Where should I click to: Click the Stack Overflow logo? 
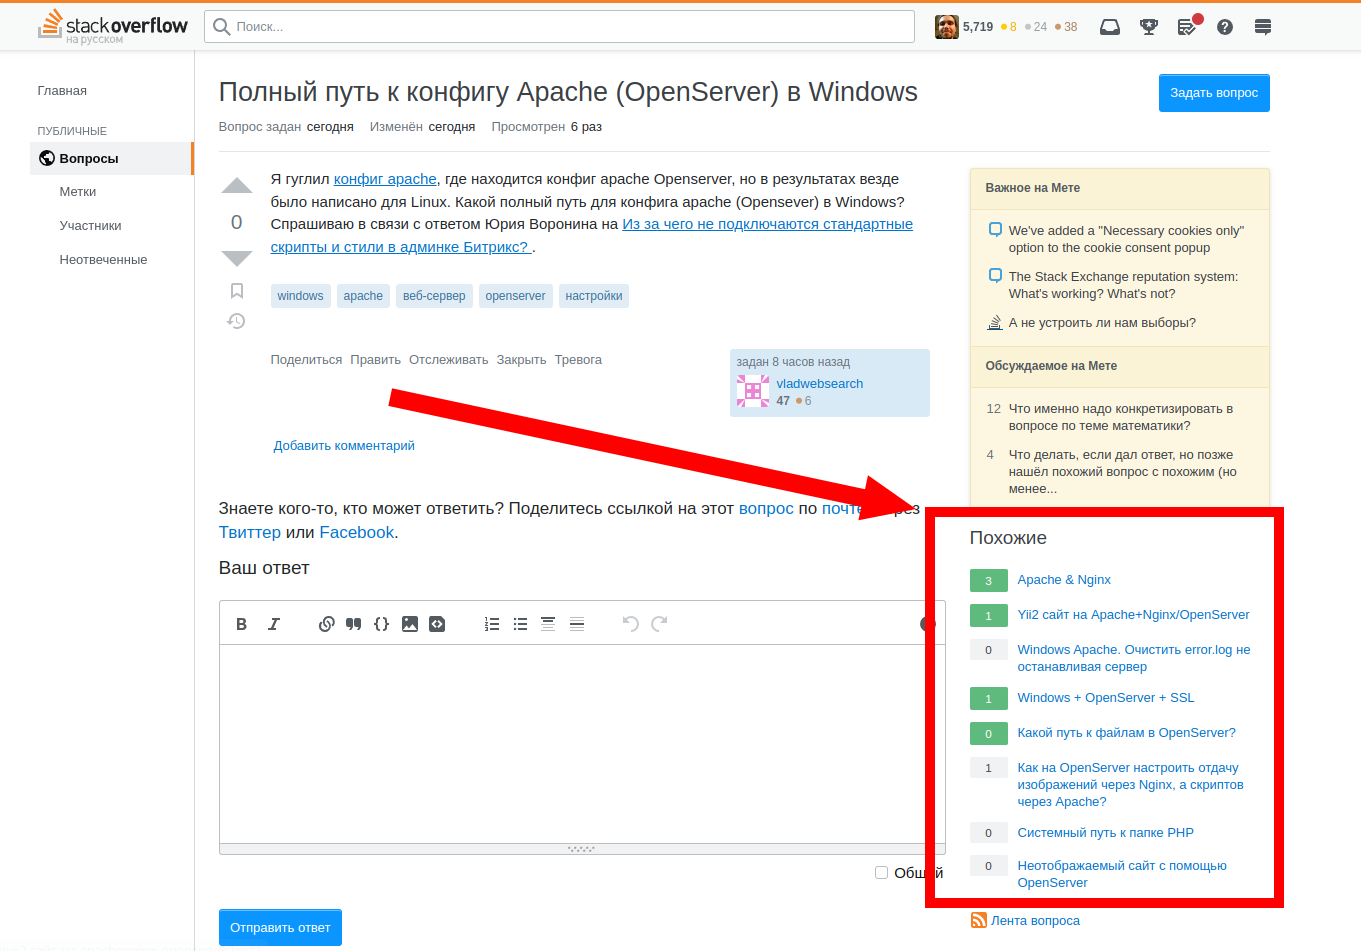coord(112,27)
